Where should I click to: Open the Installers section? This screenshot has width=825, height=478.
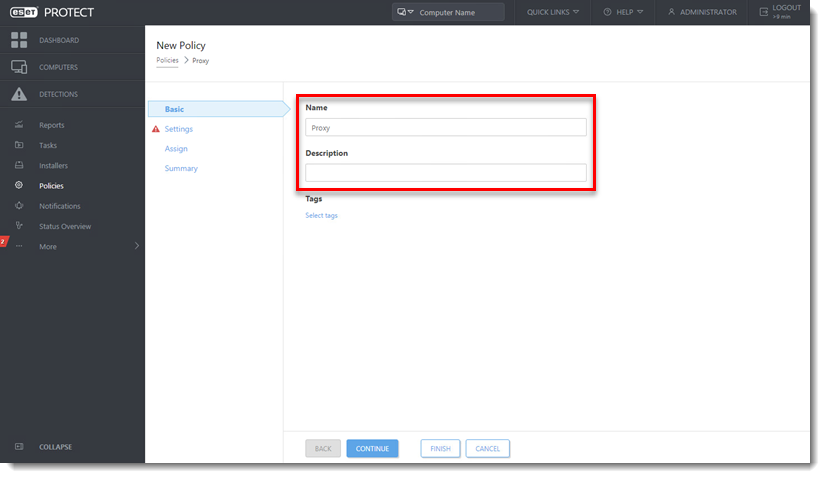pos(53,165)
